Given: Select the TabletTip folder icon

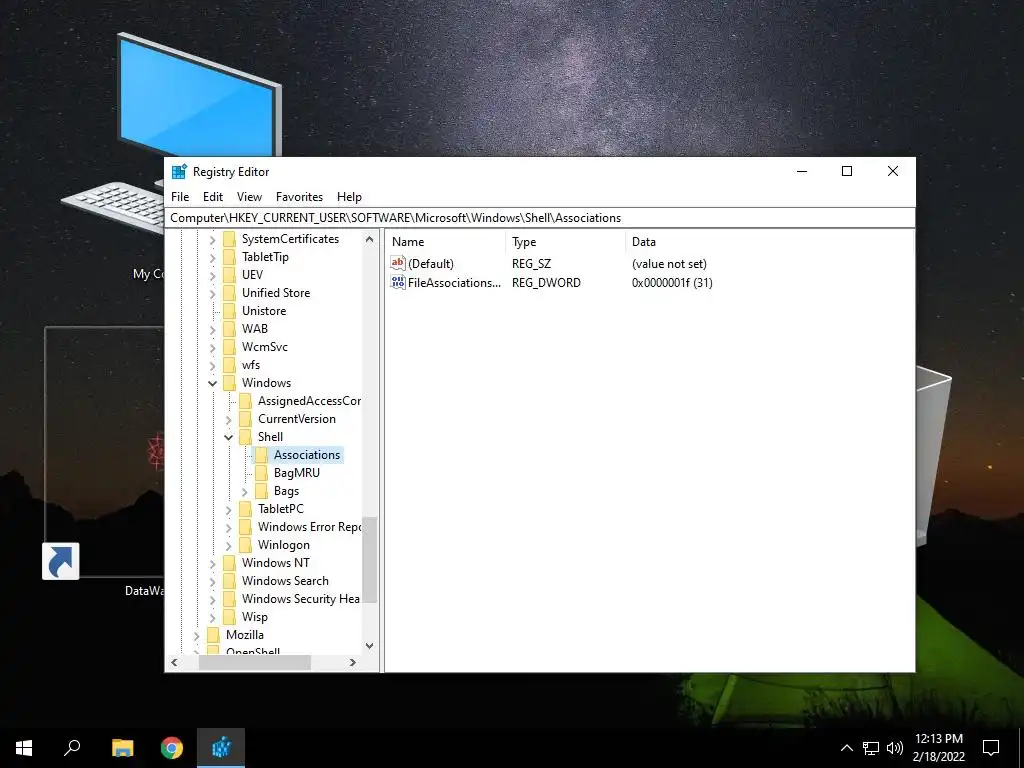Looking at the screenshot, I should [x=229, y=257].
